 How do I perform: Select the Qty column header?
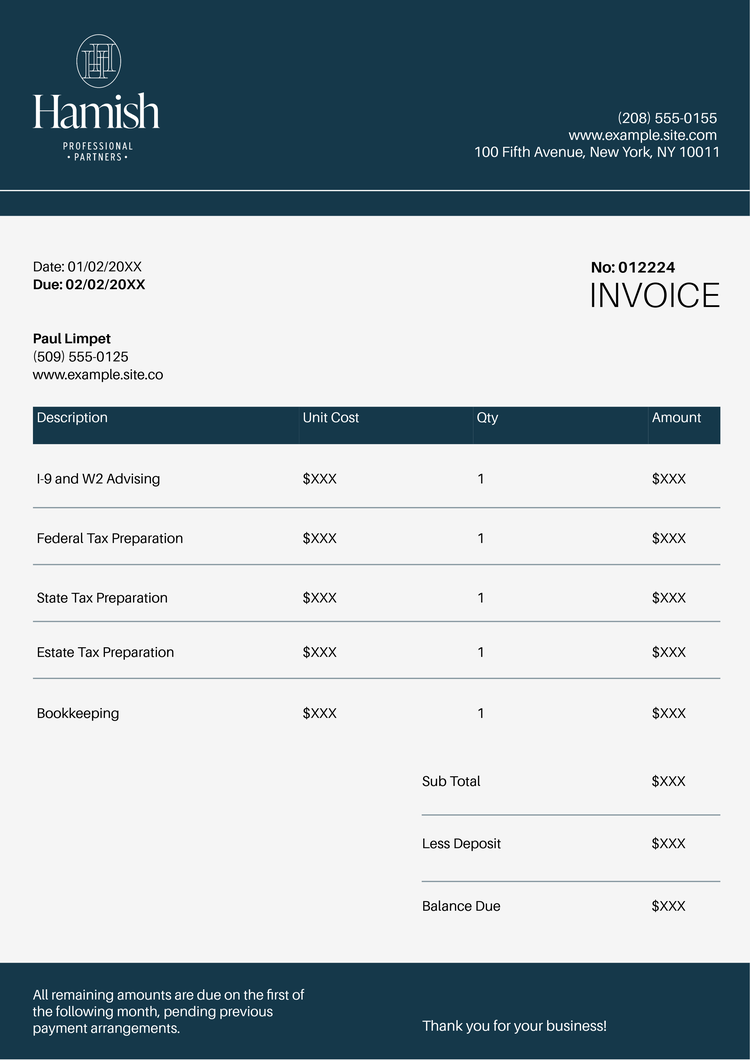point(487,418)
